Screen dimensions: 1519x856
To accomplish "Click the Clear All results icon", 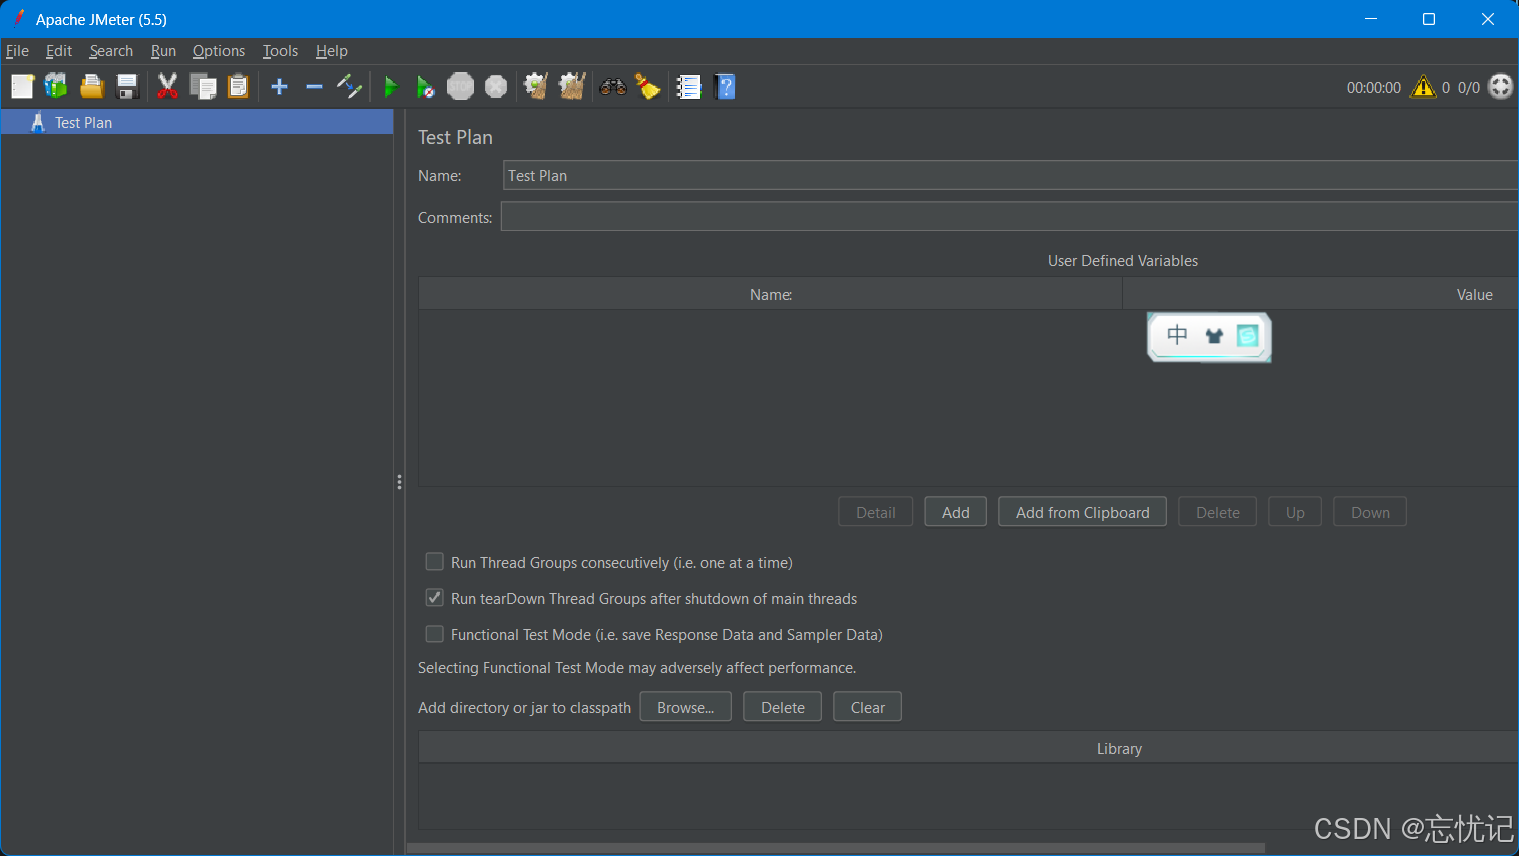I will pyautogui.click(x=572, y=87).
